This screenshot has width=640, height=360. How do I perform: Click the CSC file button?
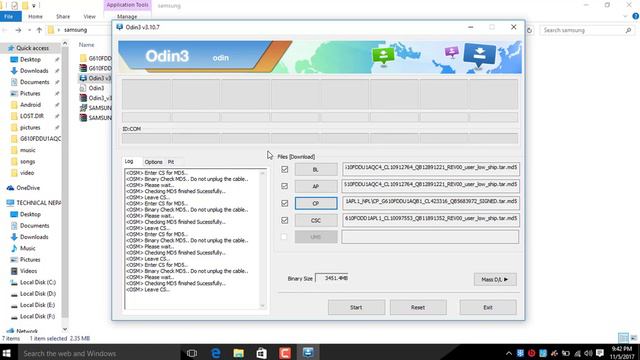316,220
